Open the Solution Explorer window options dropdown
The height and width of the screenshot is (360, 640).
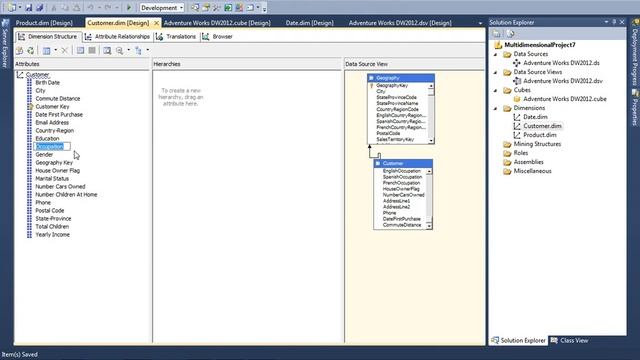(x=606, y=22)
